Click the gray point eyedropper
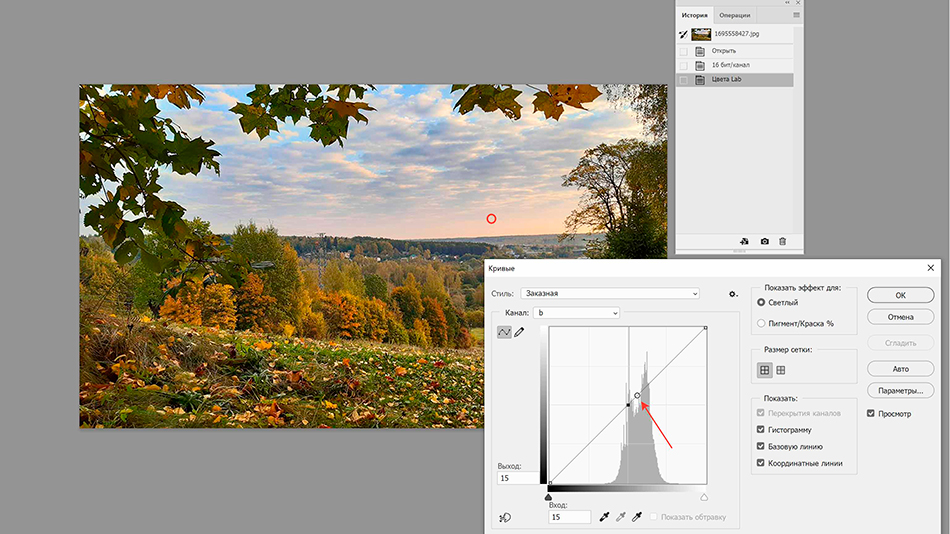This screenshot has width=950, height=534. pyautogui.click(x=619, y=517)
